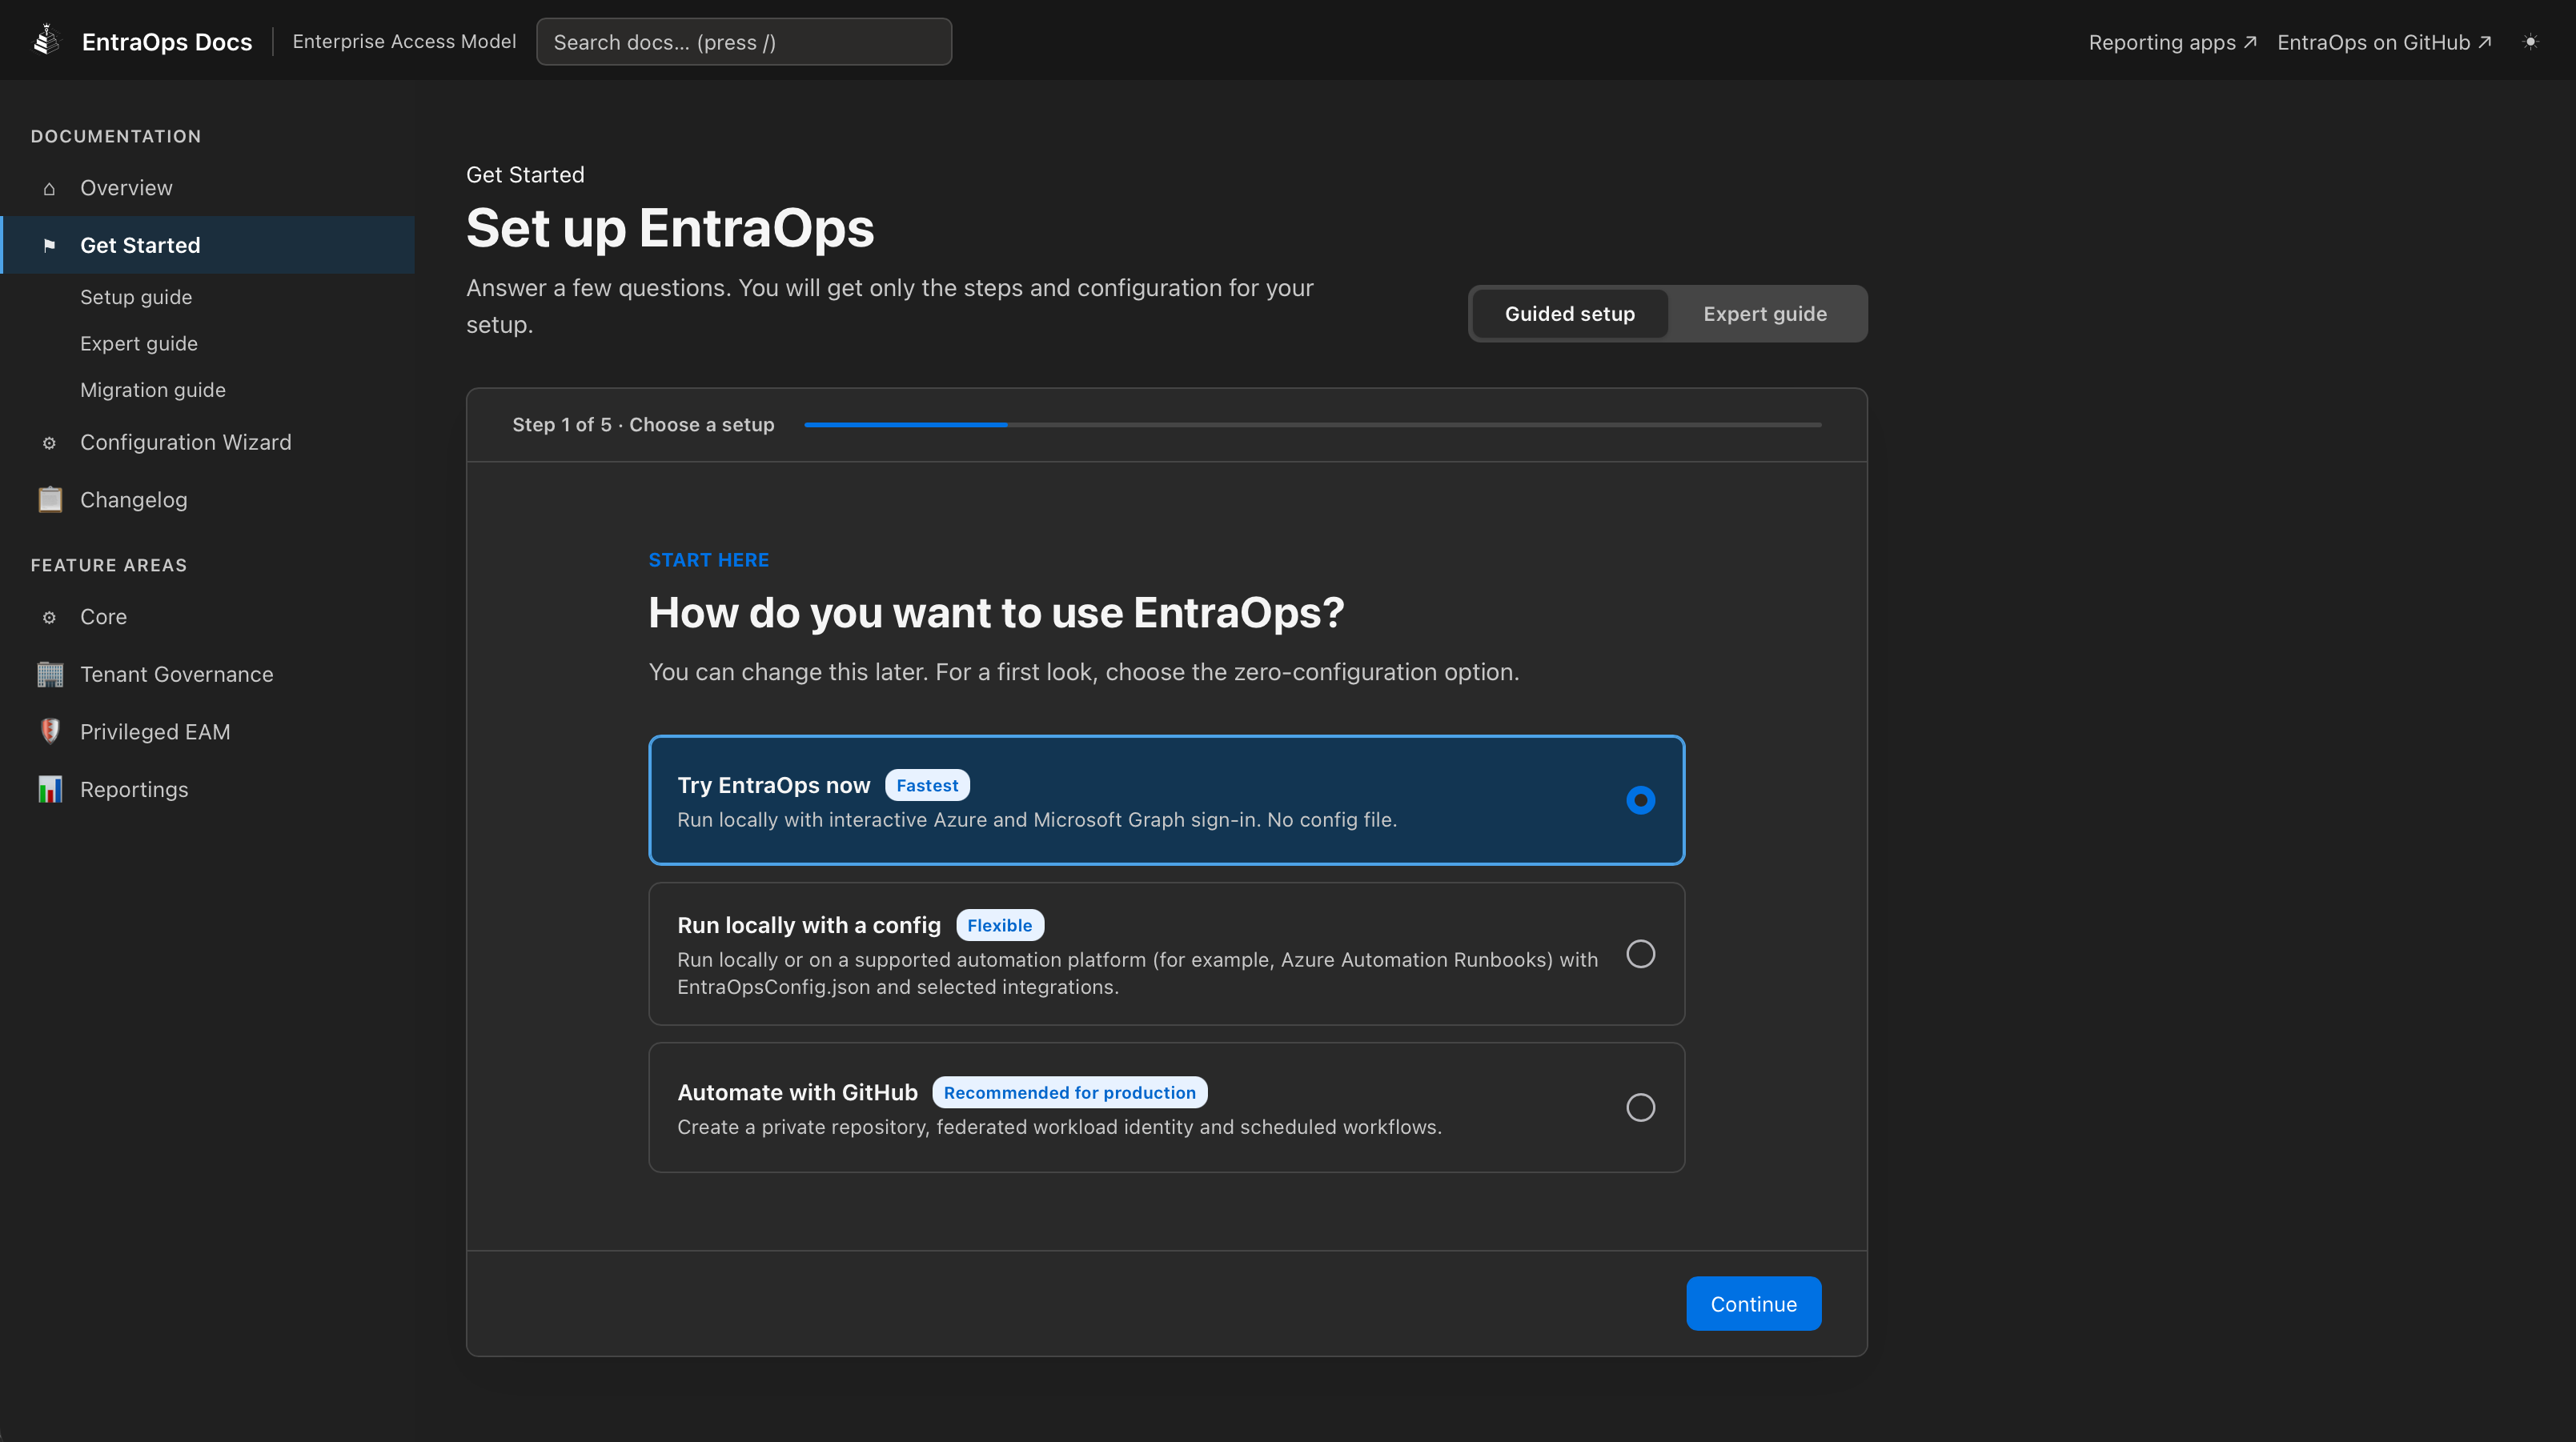The image size is (2576, 1442).
Task: Click the Set up EntraOps page title
Action: pyautogui.click(x=670, y=228)
